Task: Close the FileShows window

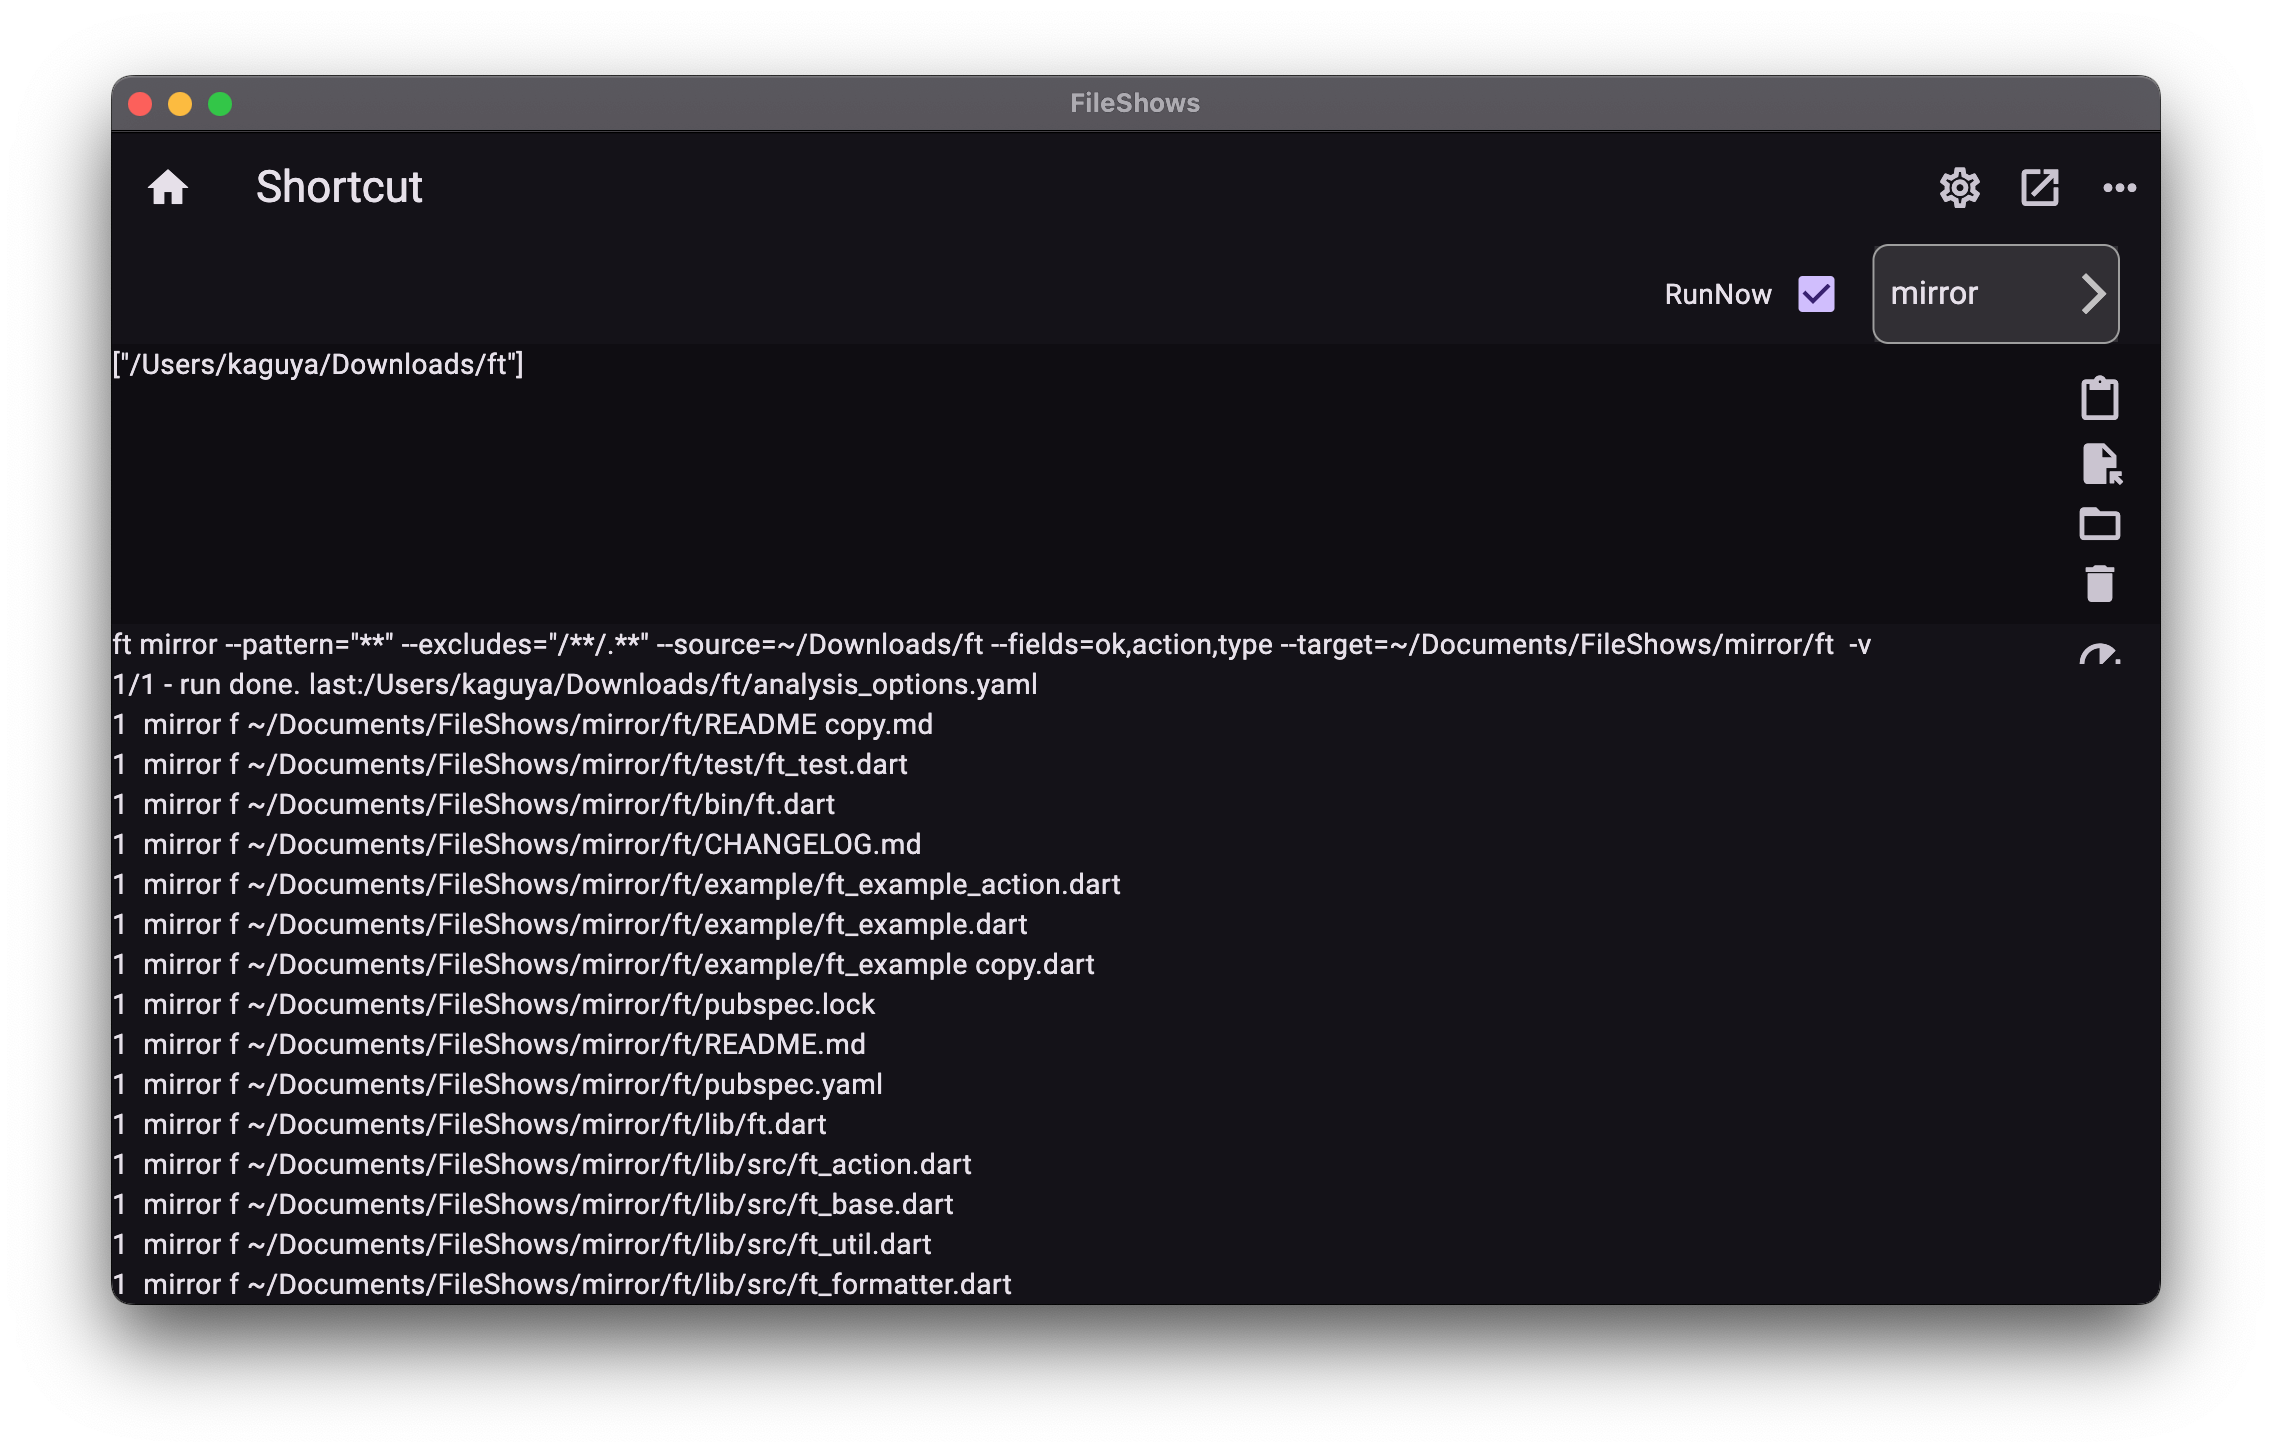Action: tap(140, 104)
